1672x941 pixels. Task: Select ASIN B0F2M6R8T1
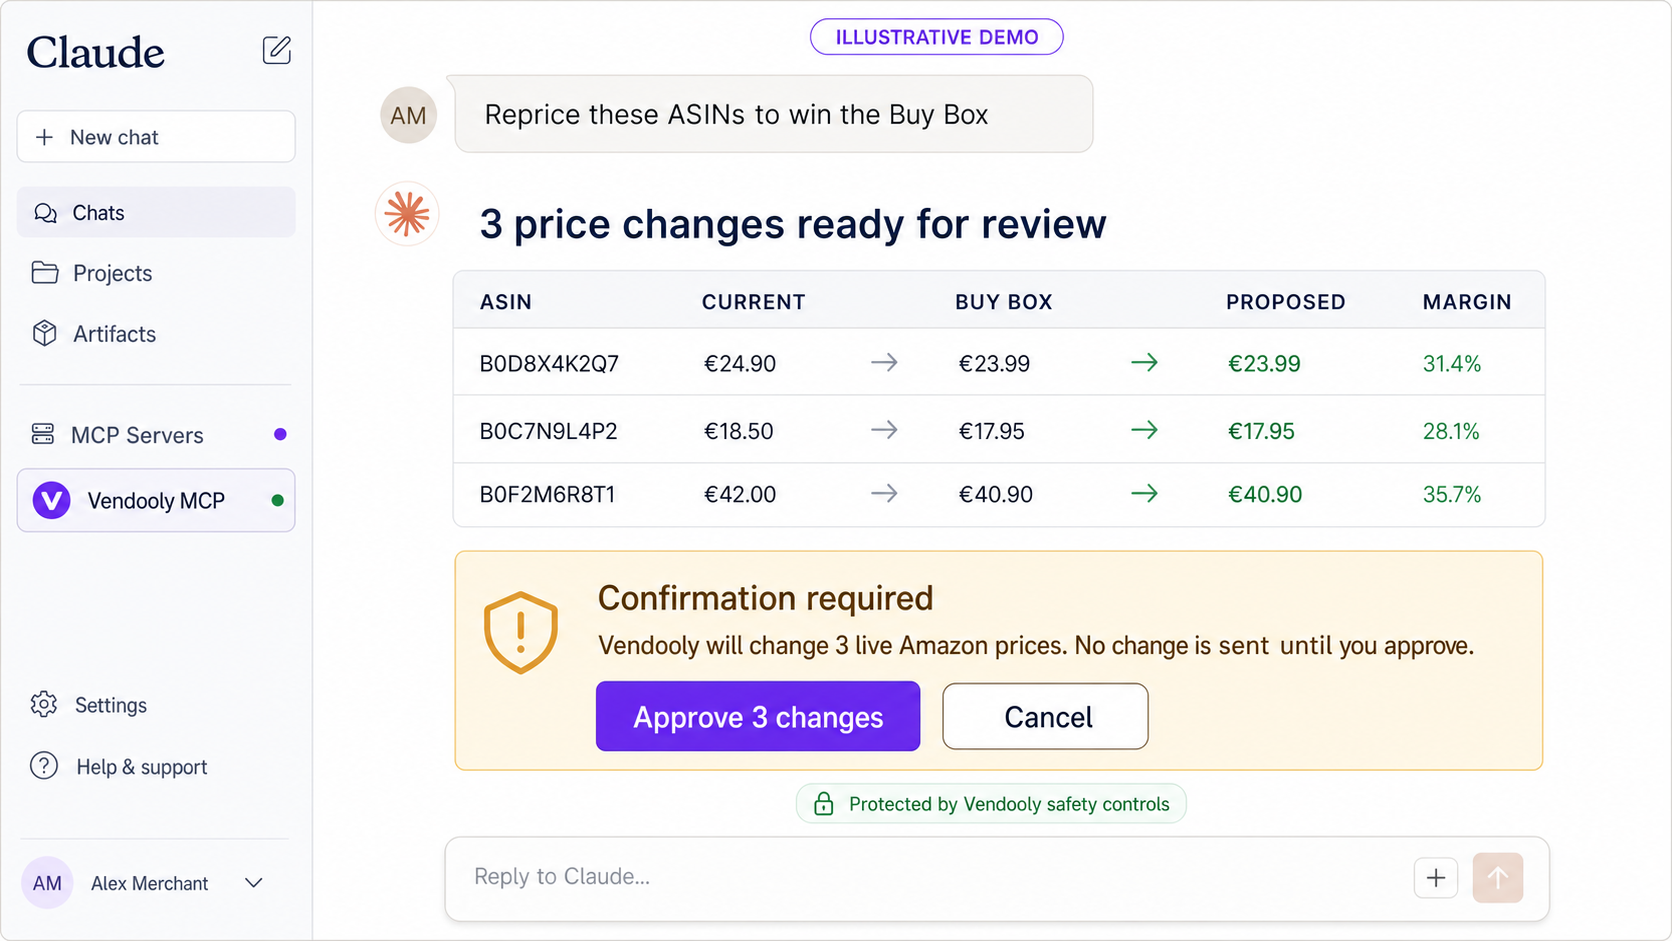[547, 494]
